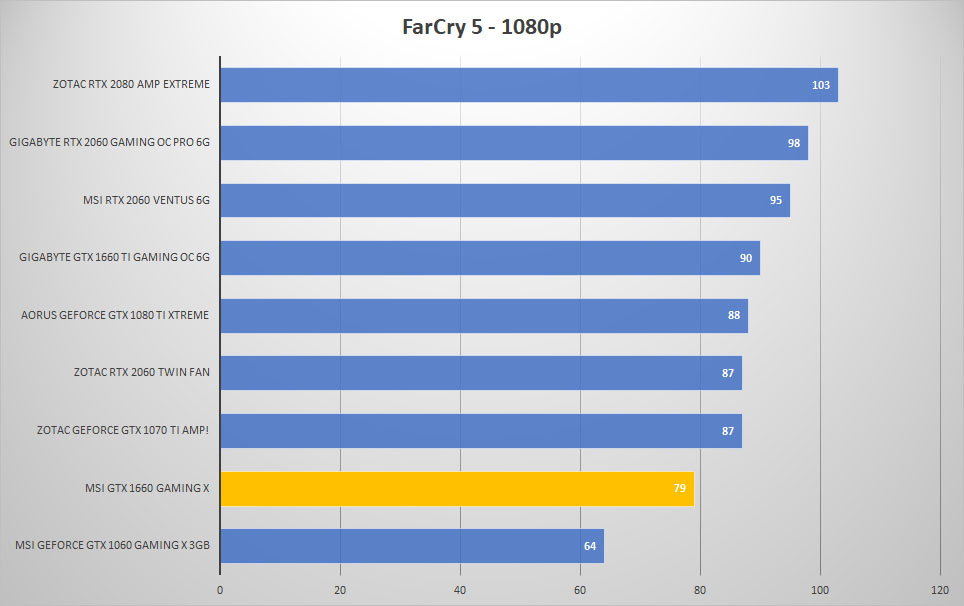
Task: Click the data value 64
Action: point(590,546)
